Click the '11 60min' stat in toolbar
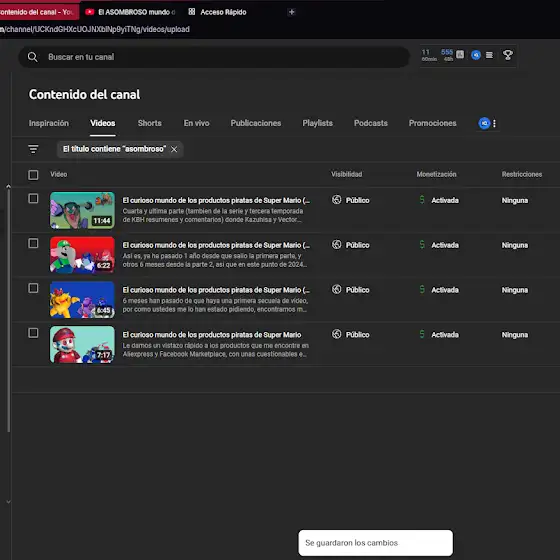This screenshot has height=560, width=560. click(429, 55)
